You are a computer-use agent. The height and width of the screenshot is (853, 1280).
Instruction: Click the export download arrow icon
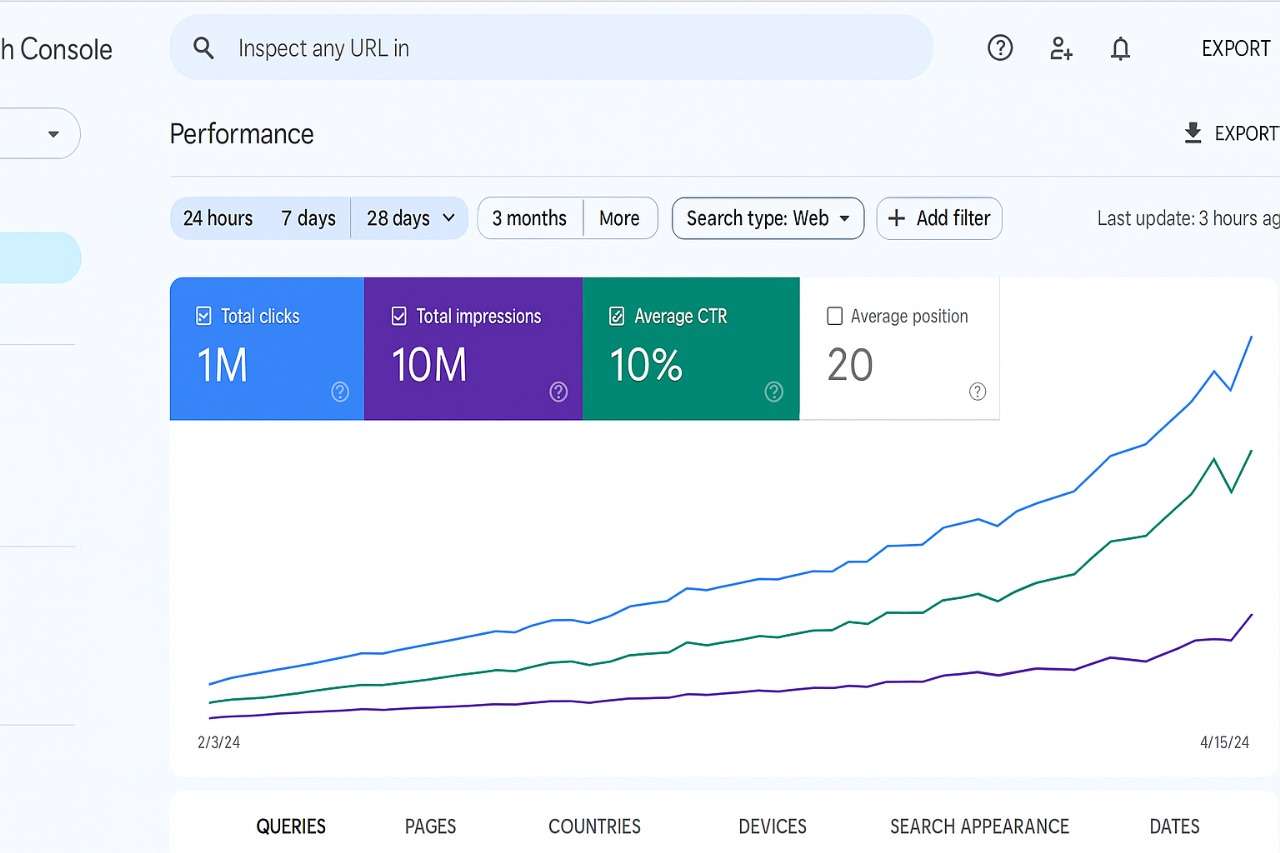pyautogui.click(x=1192, y=133)
